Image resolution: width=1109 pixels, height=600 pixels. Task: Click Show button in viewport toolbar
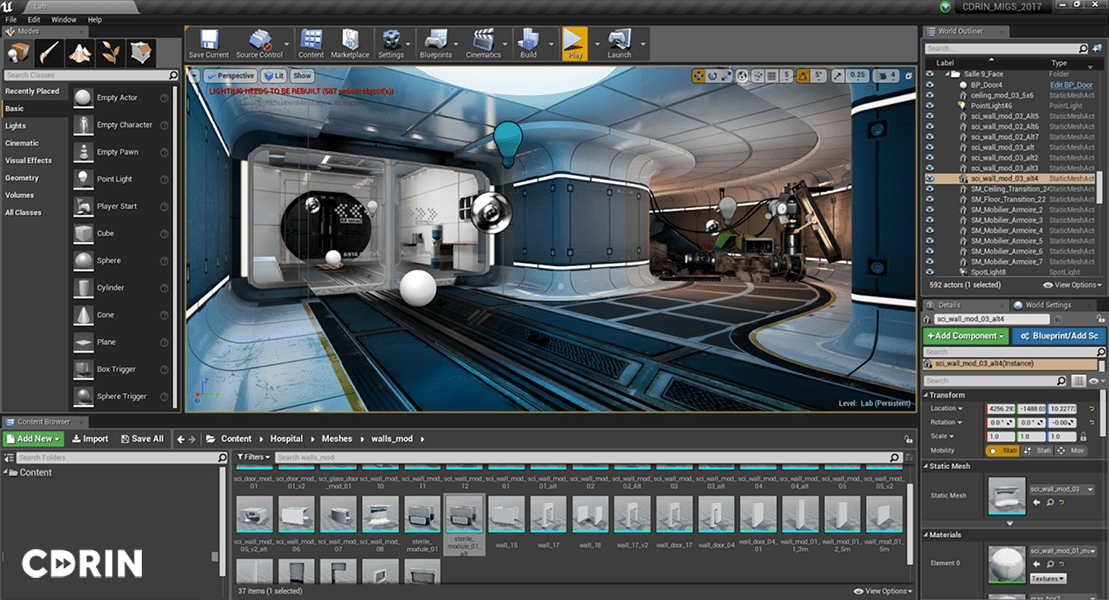pyautogui.click(x=302, y=76)
